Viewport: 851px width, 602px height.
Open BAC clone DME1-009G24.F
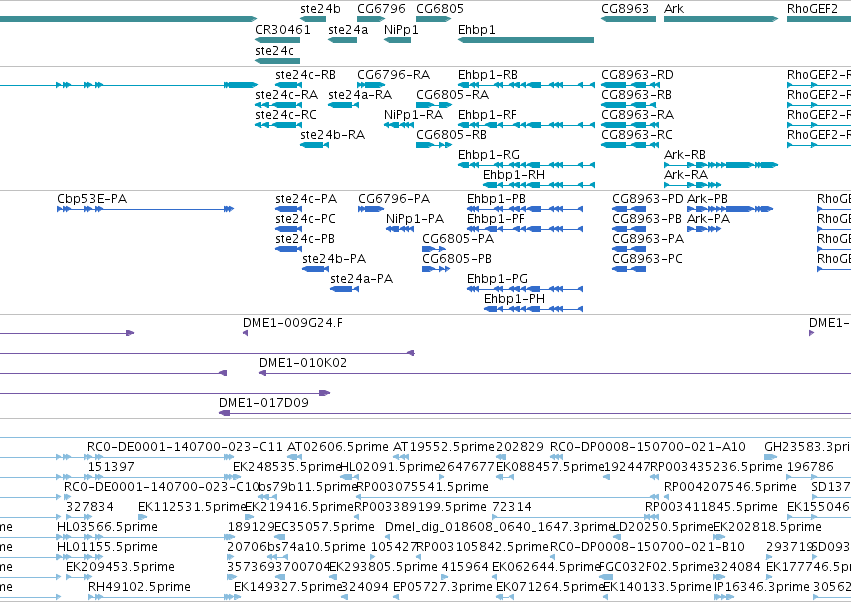(x=293, y=323)
